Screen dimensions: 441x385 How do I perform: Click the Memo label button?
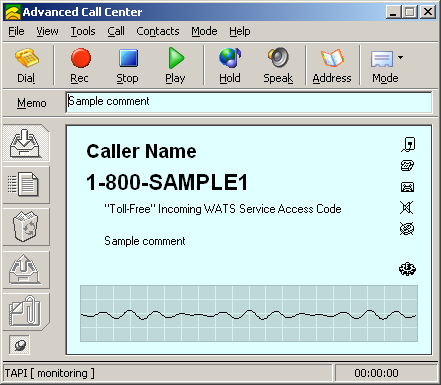point(32,103)
